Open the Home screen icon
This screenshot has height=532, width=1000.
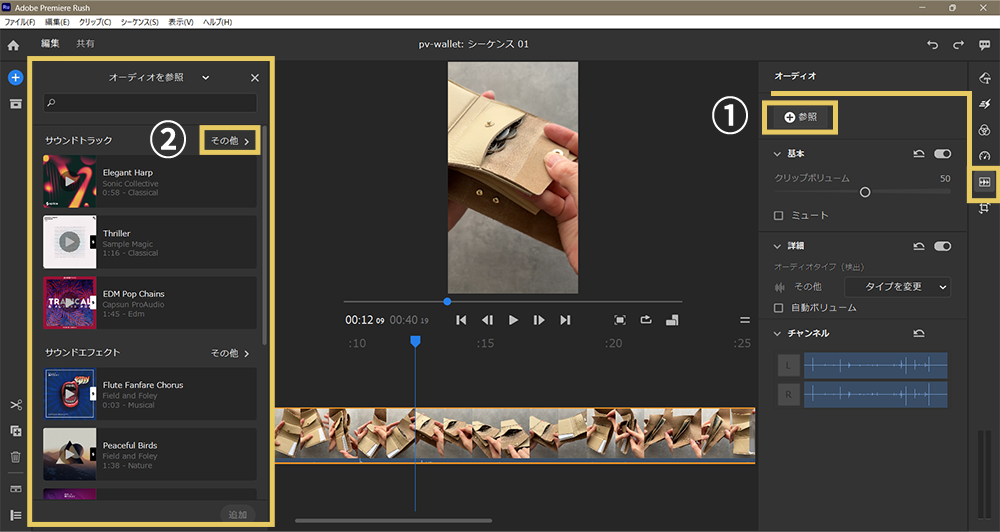click(13, 45)
